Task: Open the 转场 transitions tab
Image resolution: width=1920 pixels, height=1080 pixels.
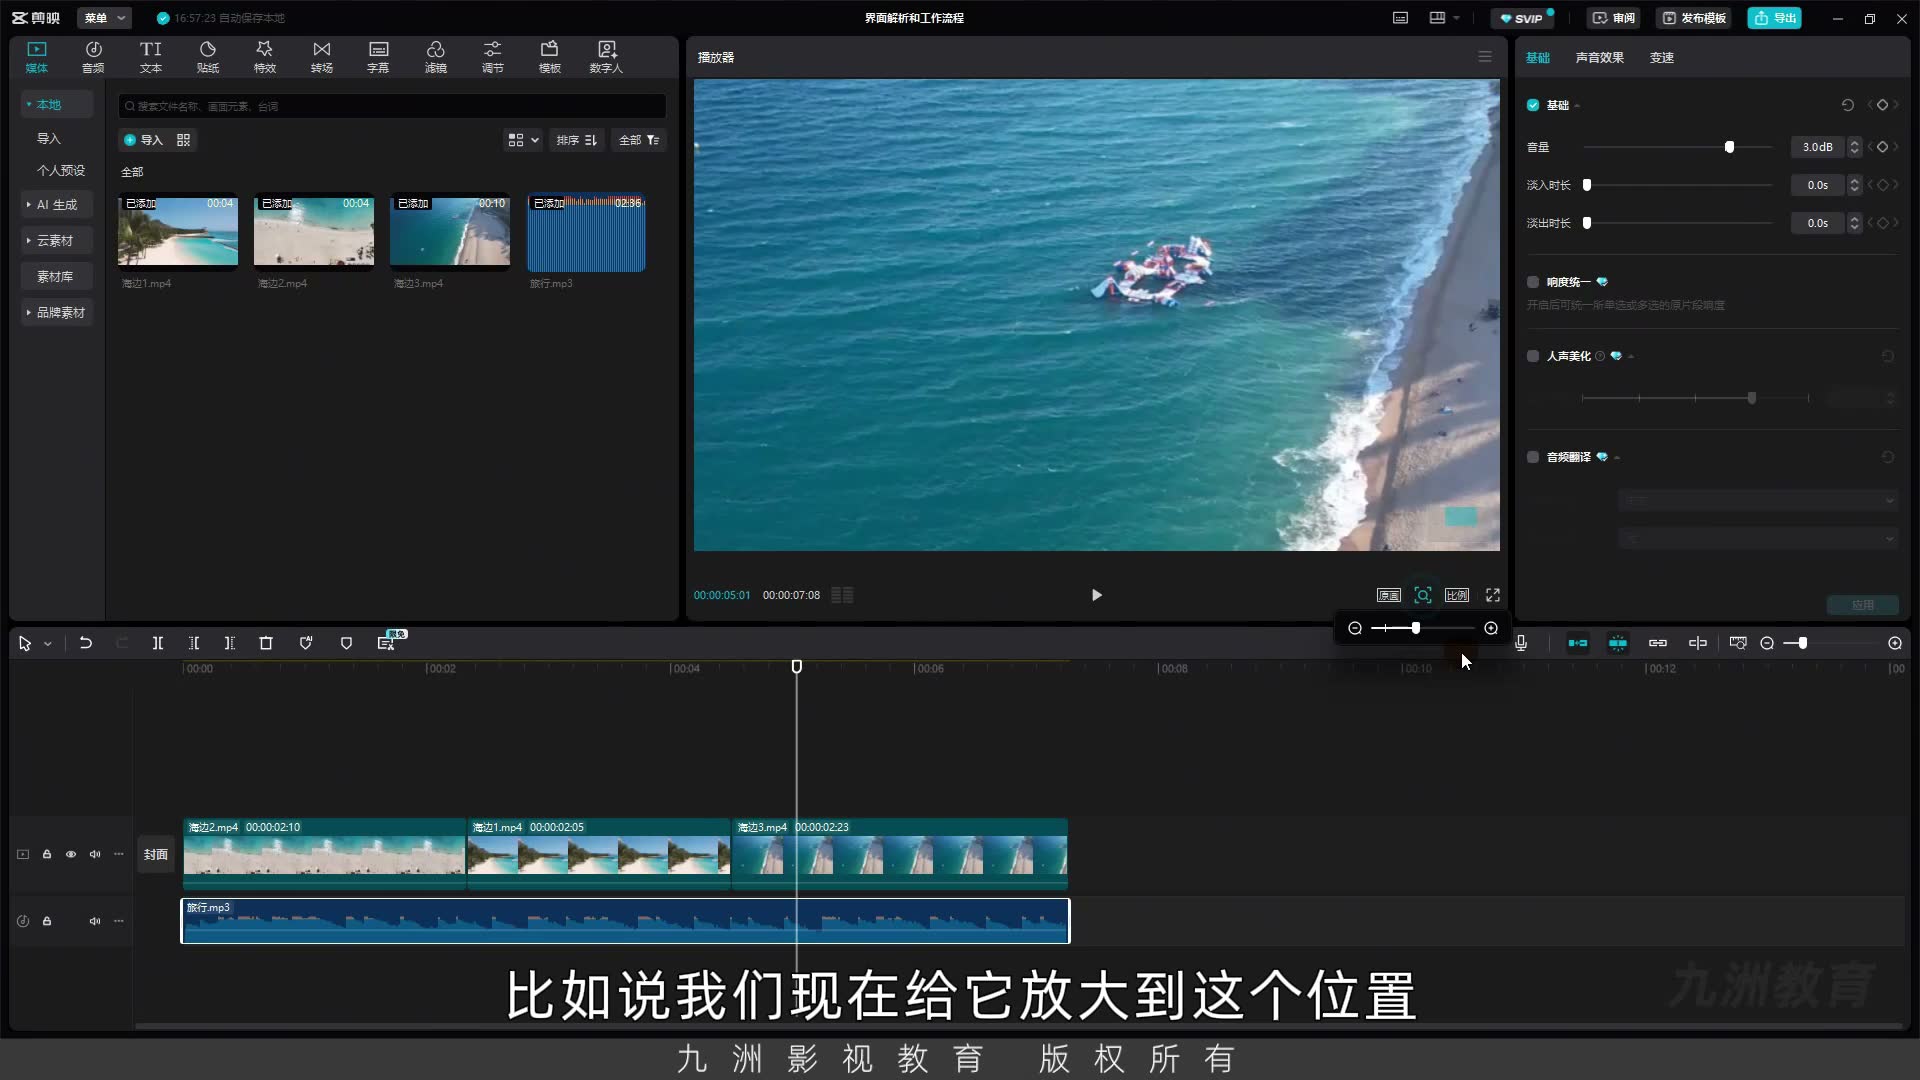Action: tap(321, 57)
